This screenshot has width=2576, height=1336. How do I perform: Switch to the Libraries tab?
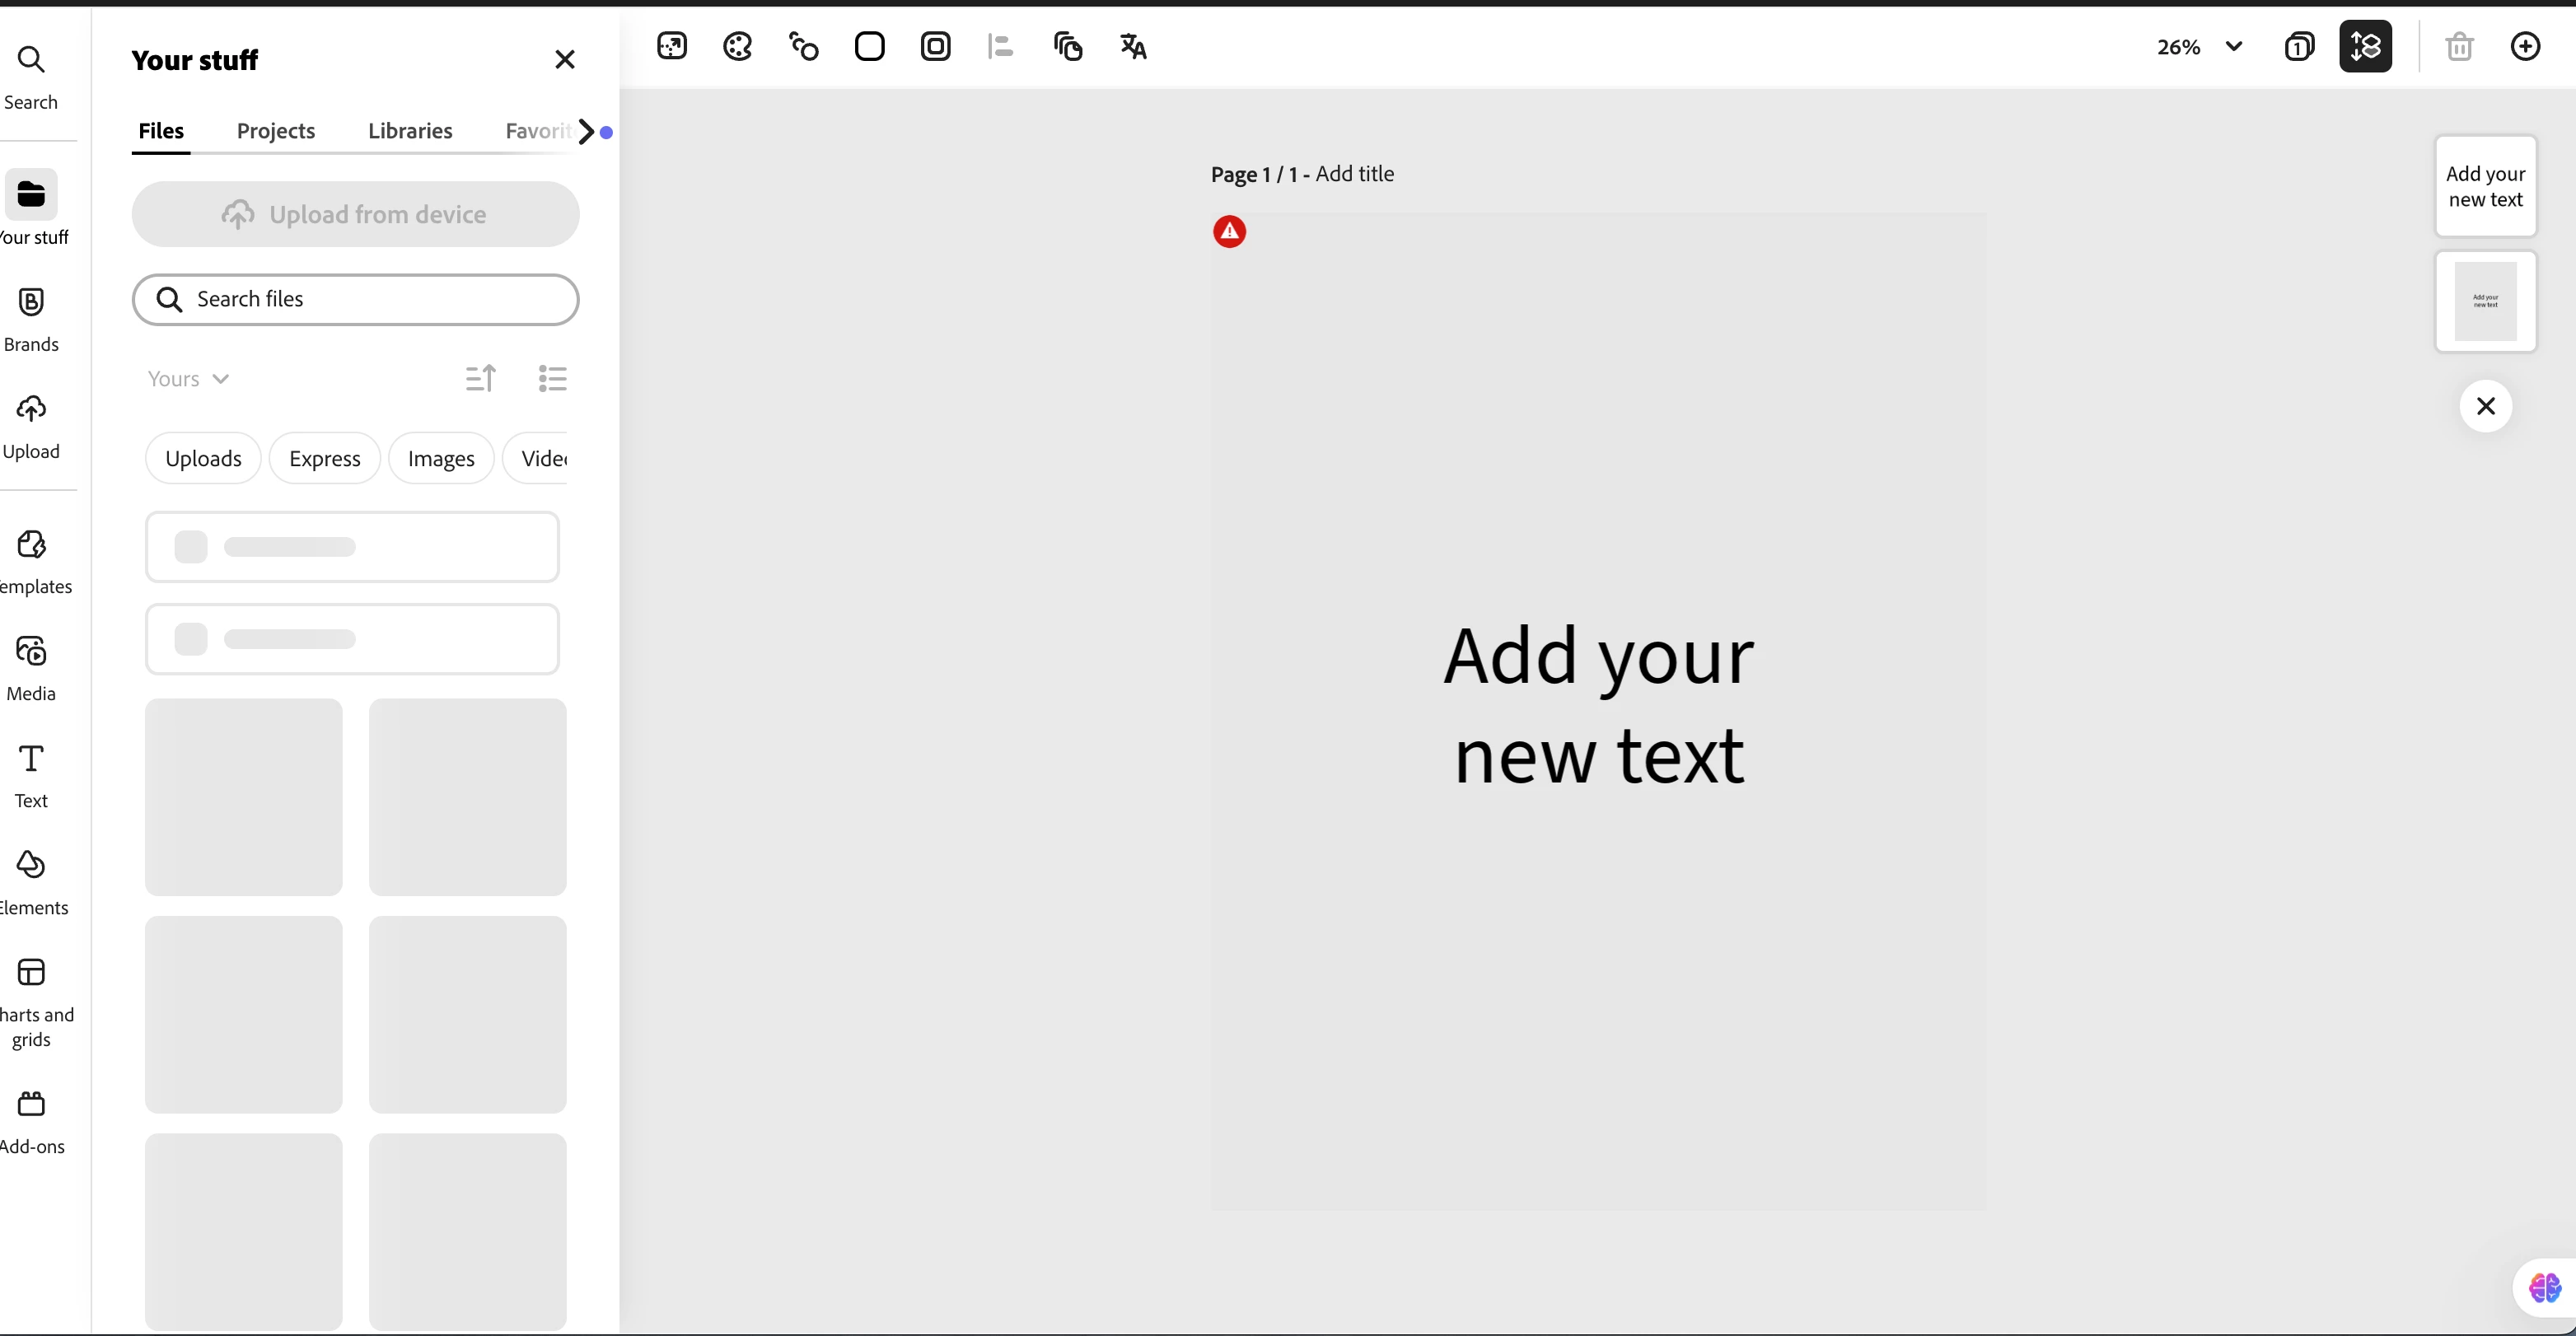[410, 131]
